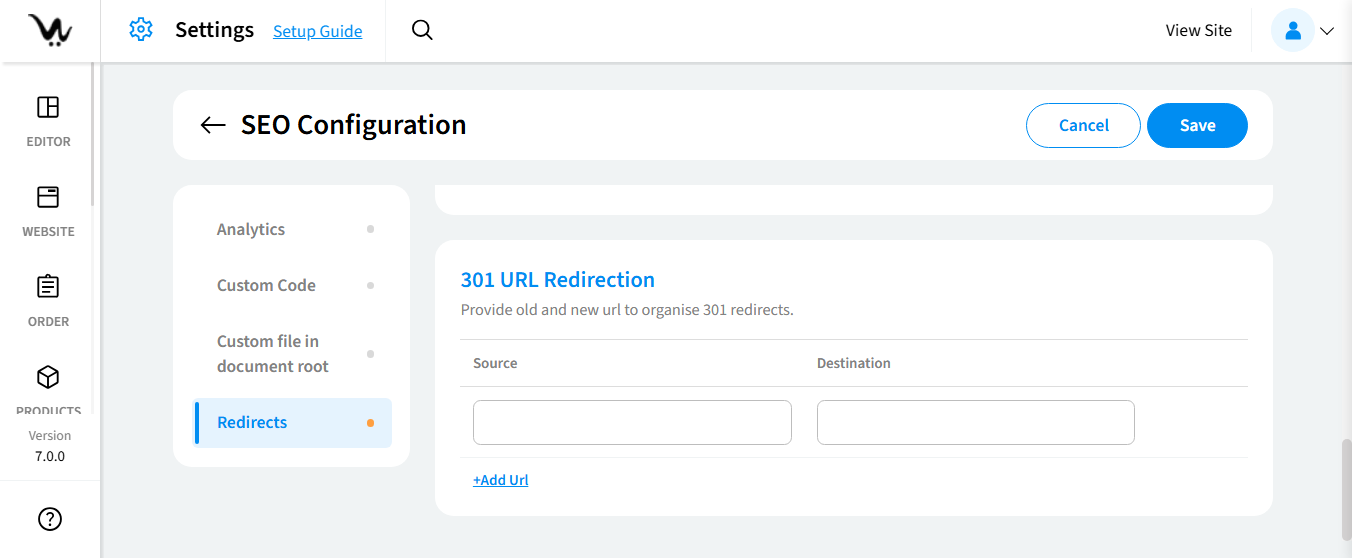Go back using the left arrow
1352x558 pixels.
212,125
